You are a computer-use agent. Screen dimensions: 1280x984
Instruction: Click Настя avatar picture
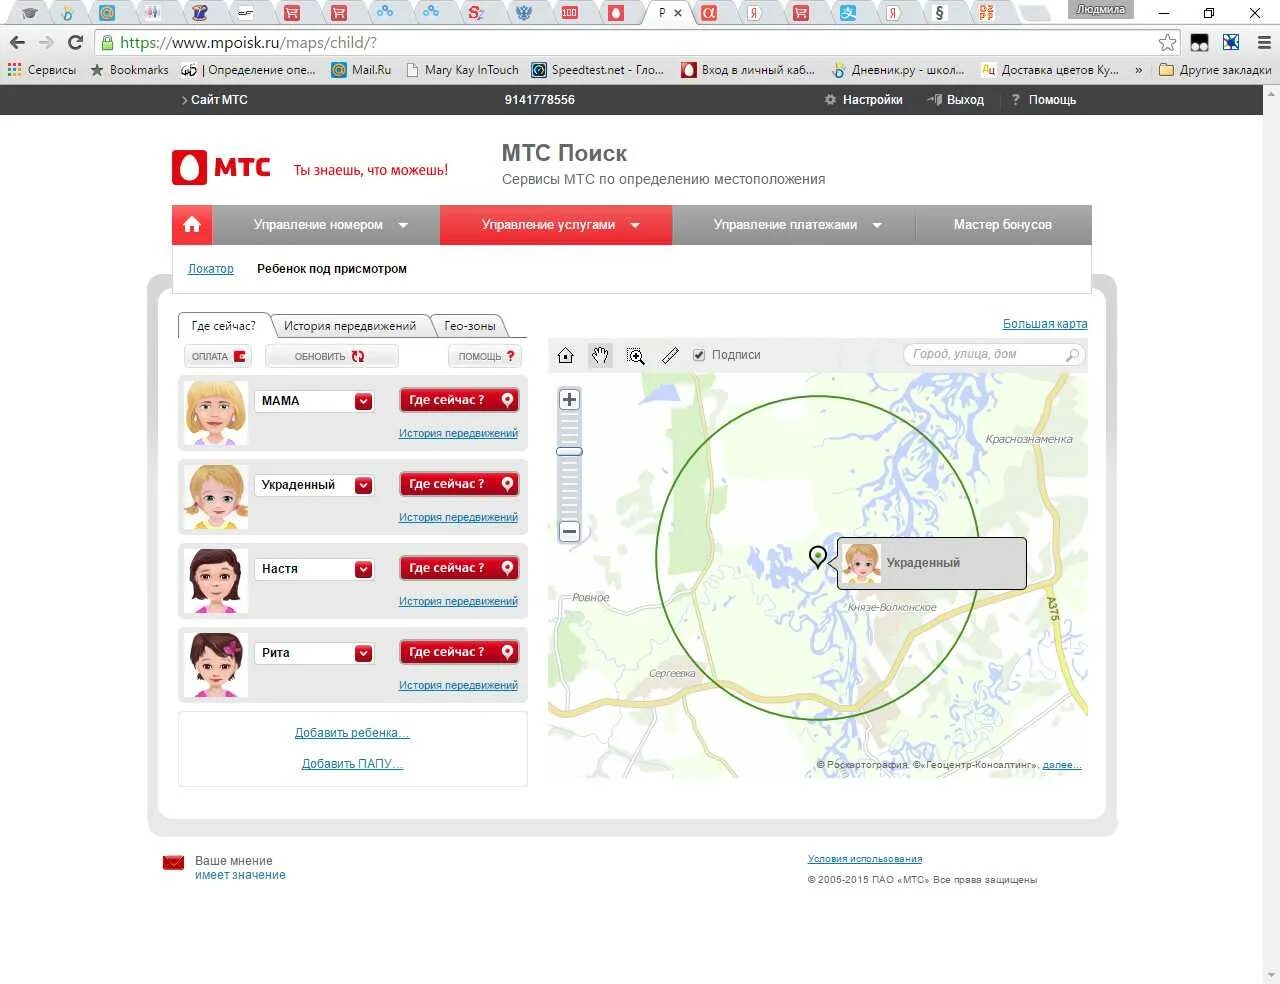tap(215, 580)
